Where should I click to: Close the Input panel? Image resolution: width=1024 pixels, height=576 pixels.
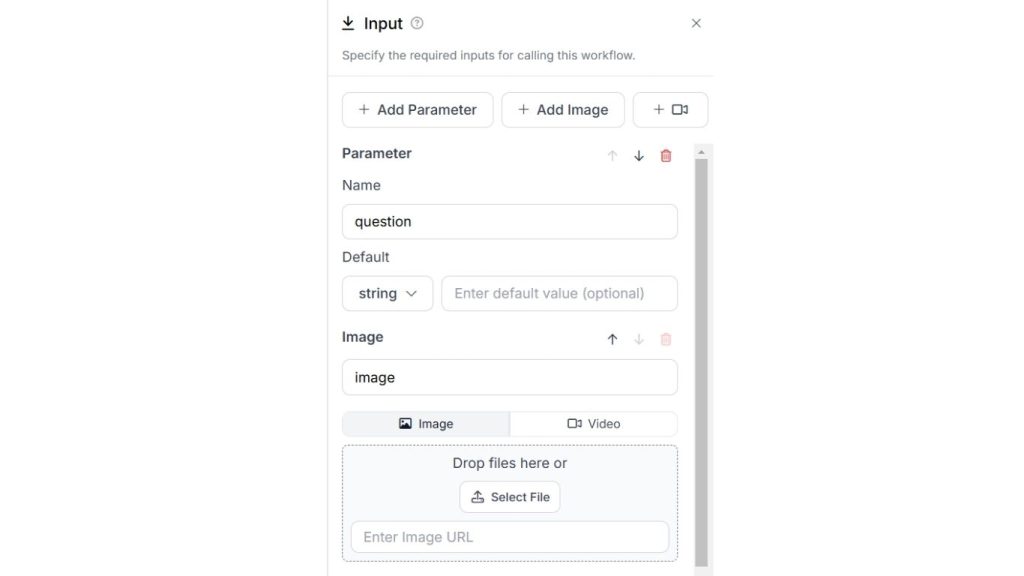[x=696, y=23]
